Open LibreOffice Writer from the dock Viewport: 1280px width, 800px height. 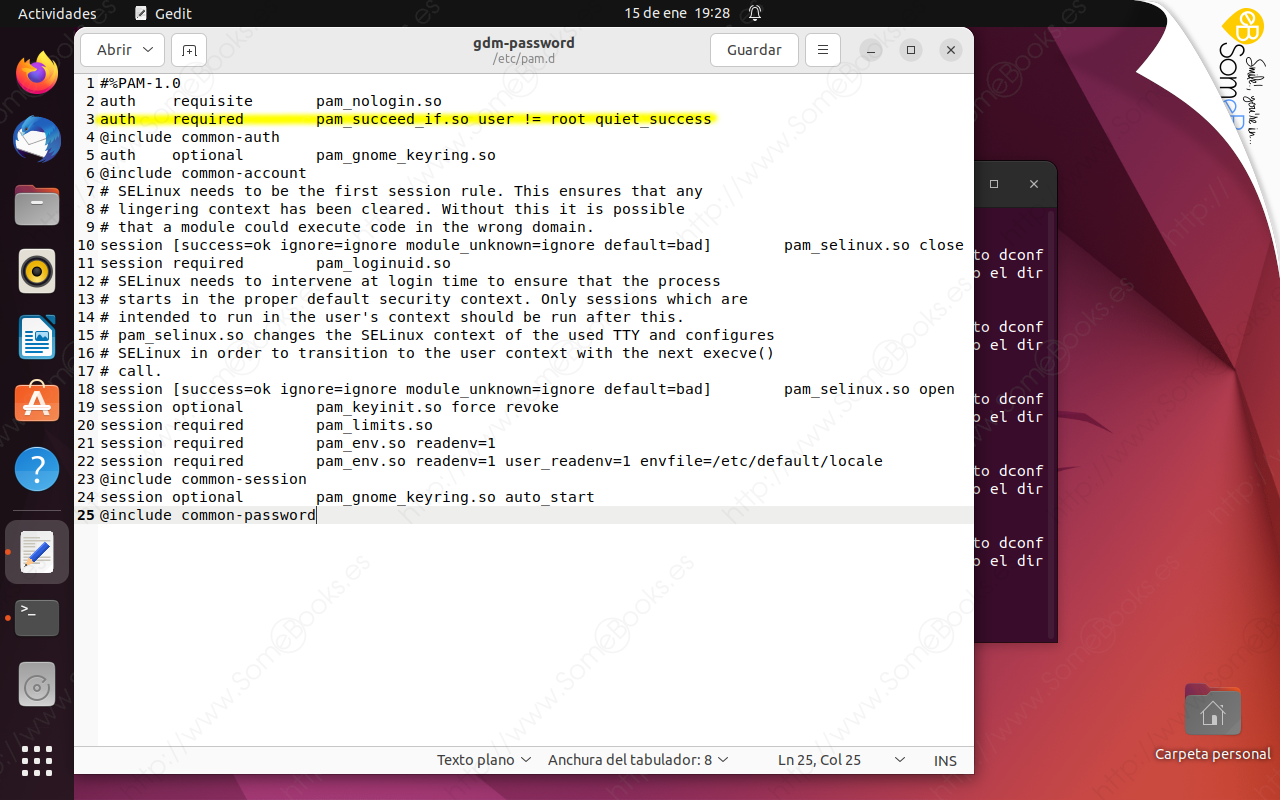(x=36, y=336)
